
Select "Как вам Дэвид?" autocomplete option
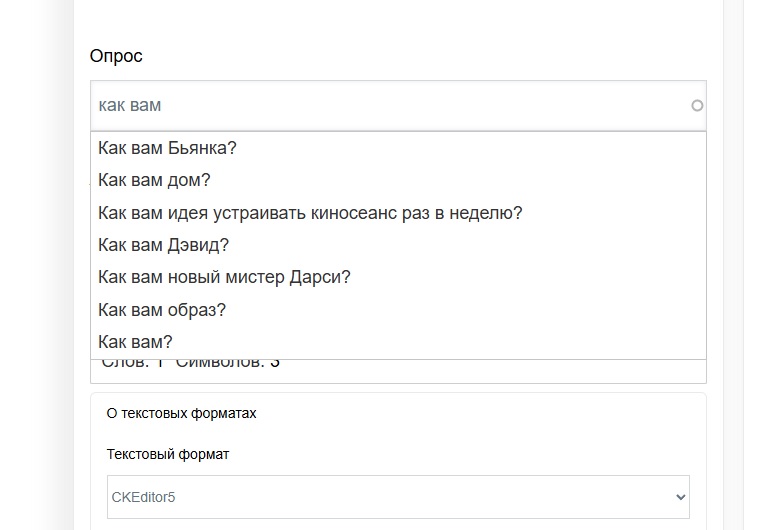[x=164, y=245]
